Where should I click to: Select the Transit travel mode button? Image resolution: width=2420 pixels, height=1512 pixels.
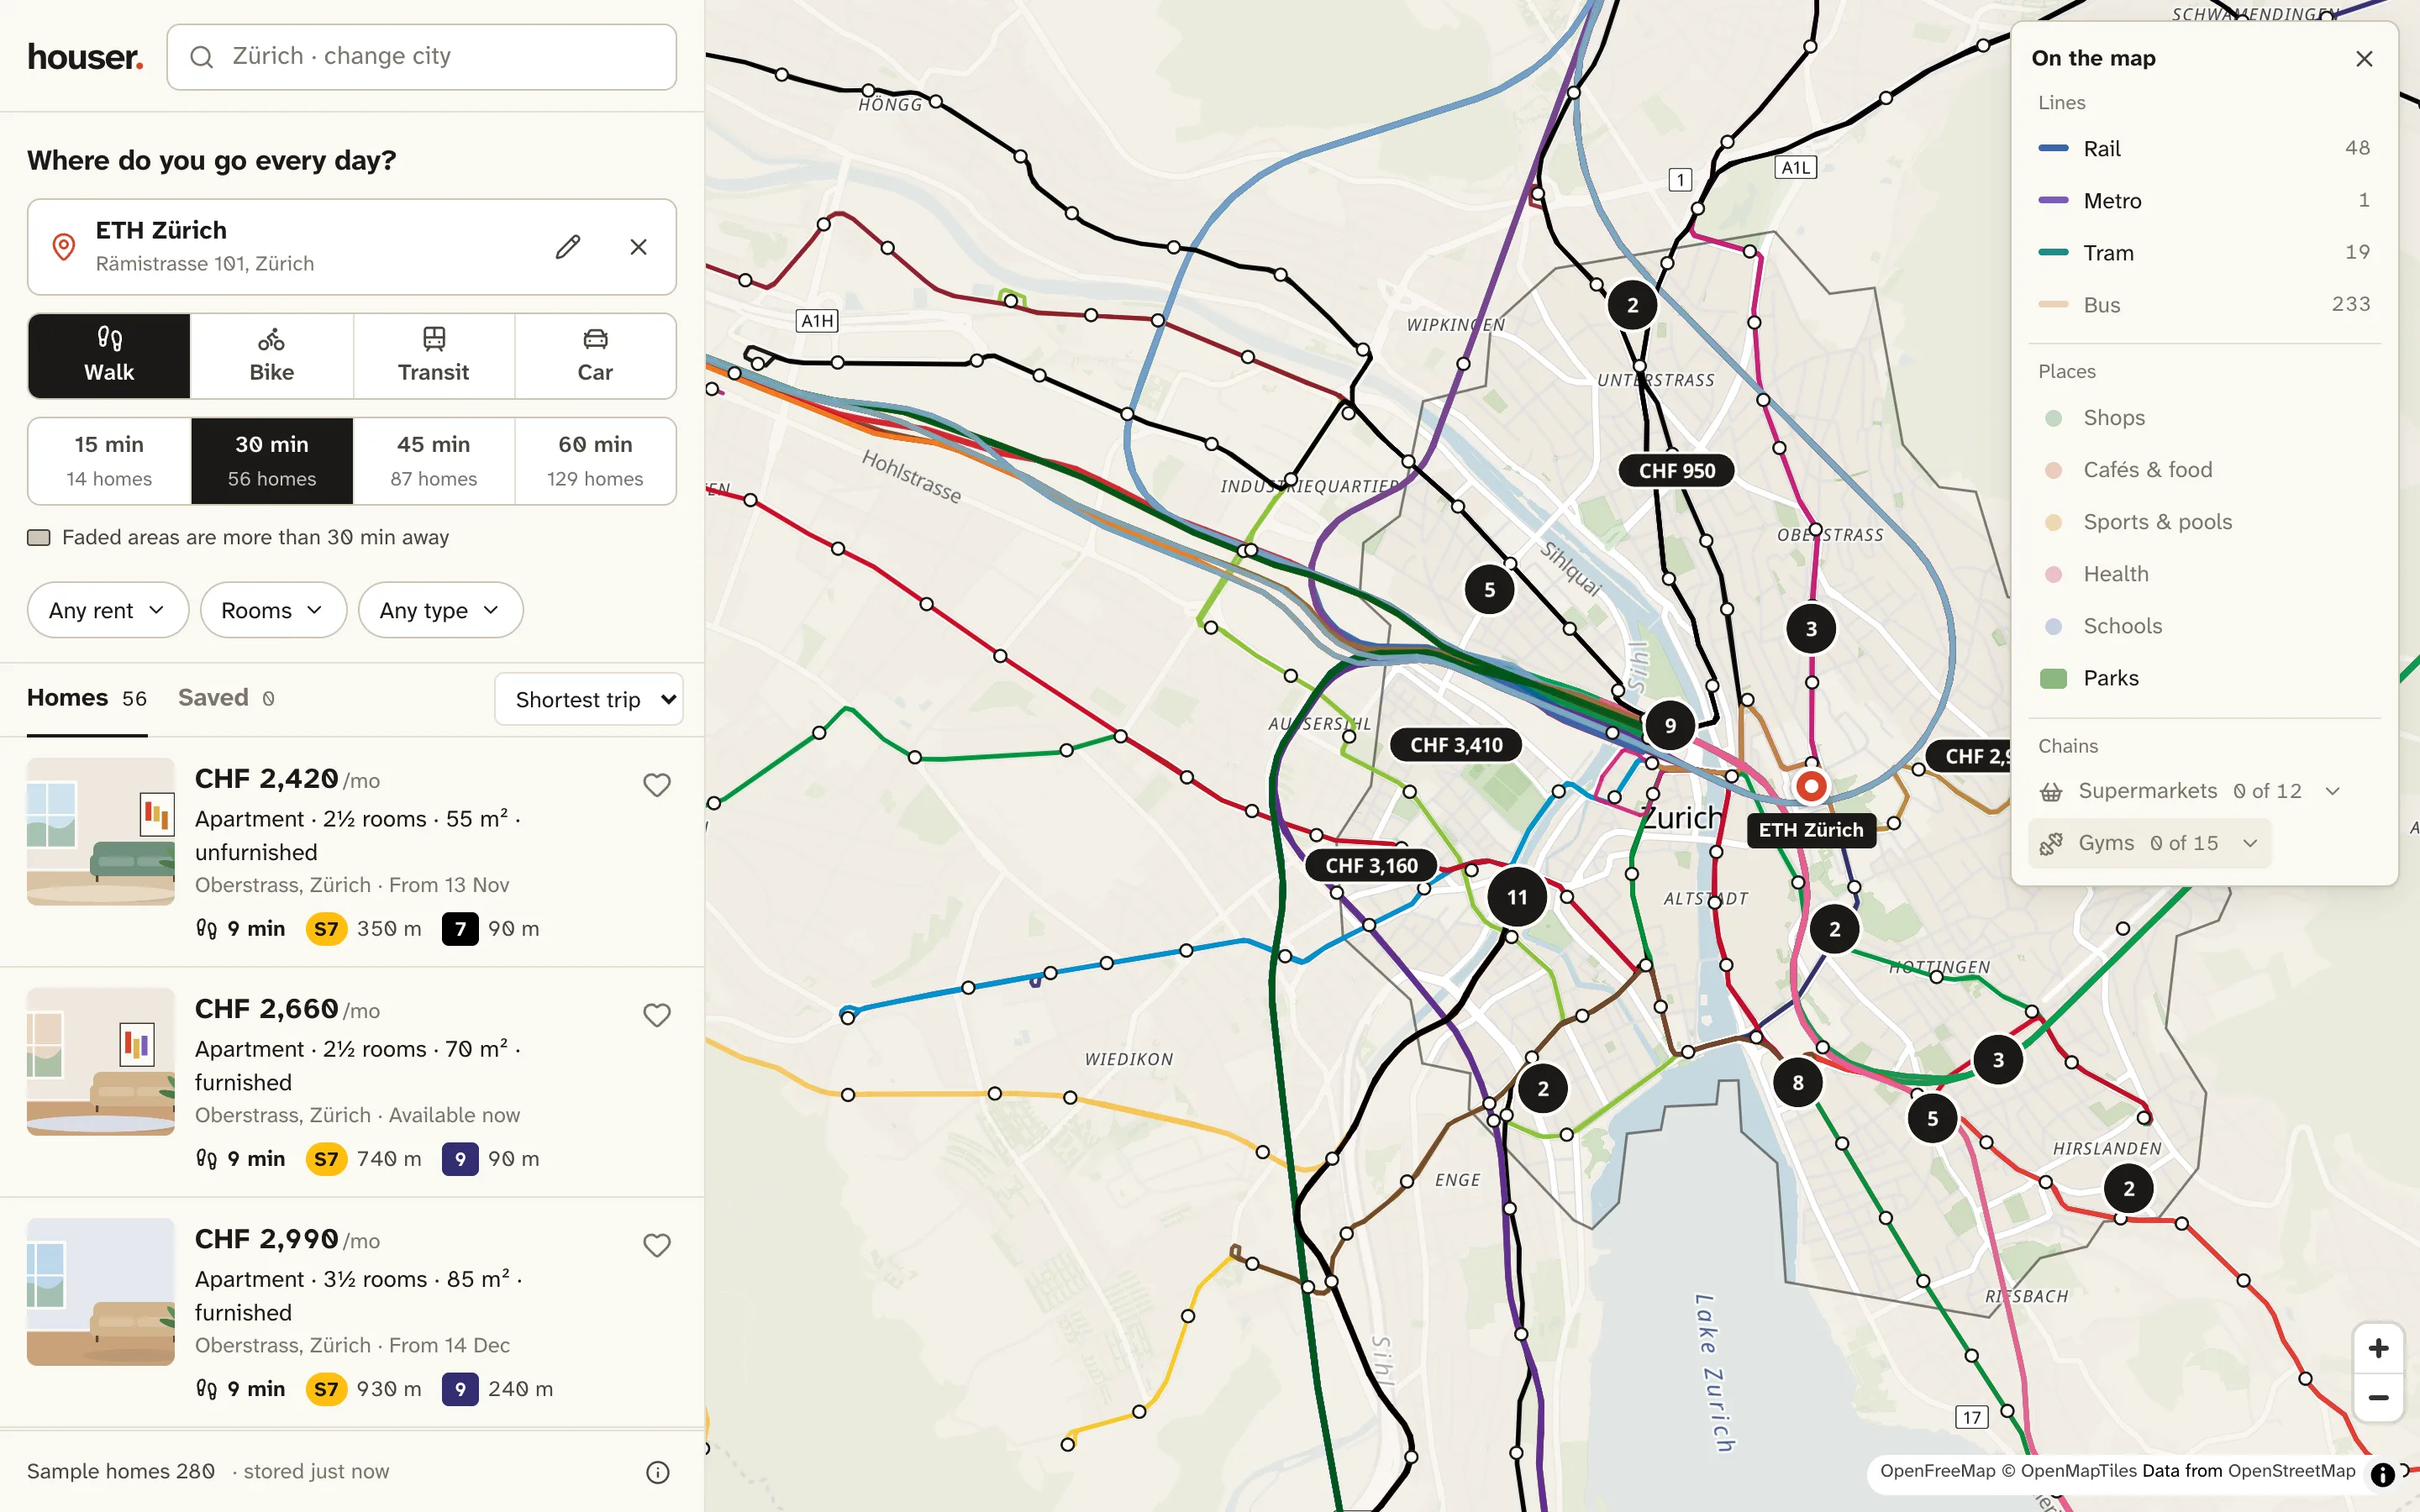tap(433, 356)
